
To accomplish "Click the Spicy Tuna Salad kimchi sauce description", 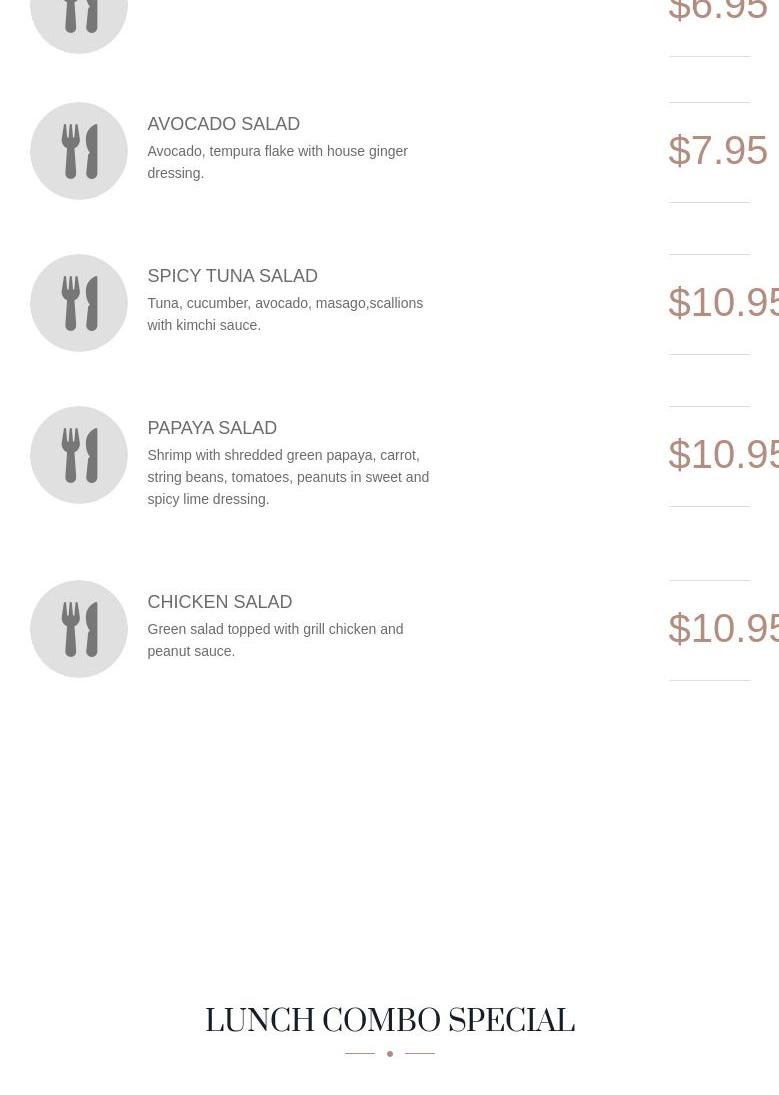I will (285, 314).
